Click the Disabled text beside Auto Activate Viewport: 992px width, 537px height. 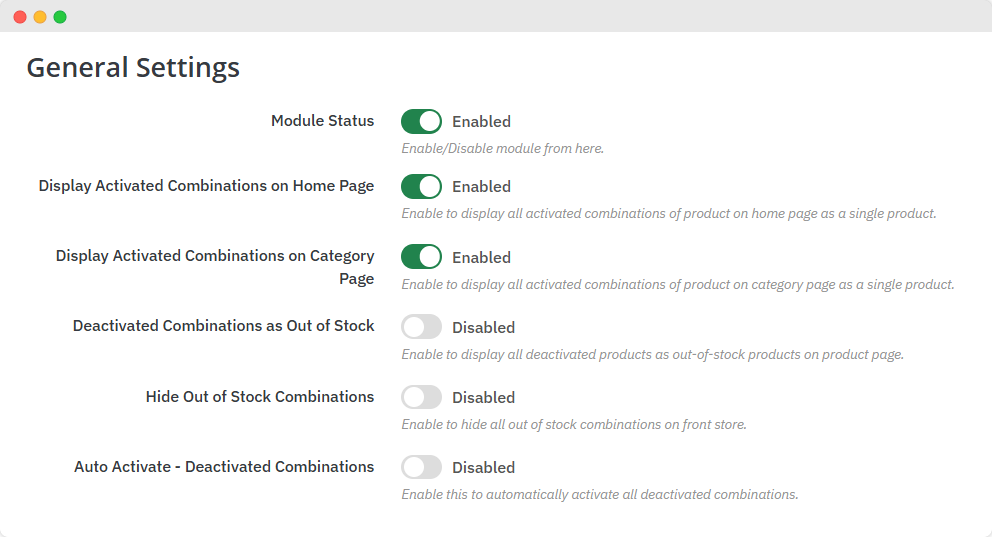(483, 468)
